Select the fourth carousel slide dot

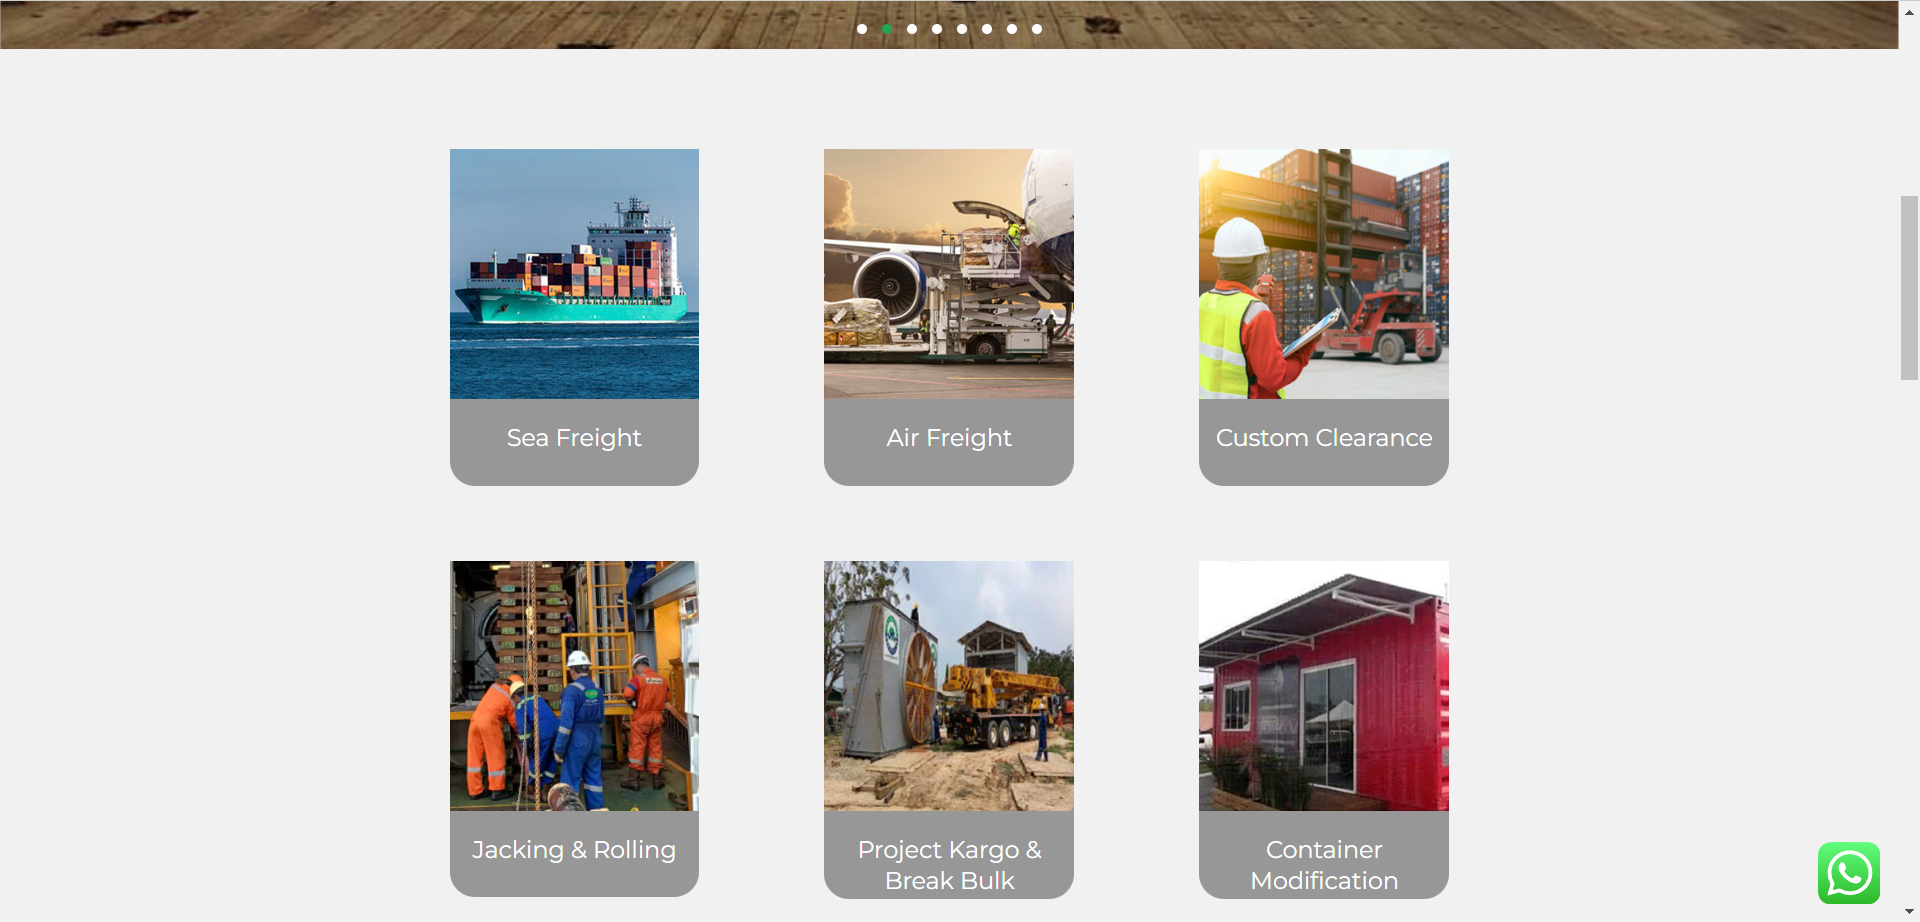click(x=937, y=29)
